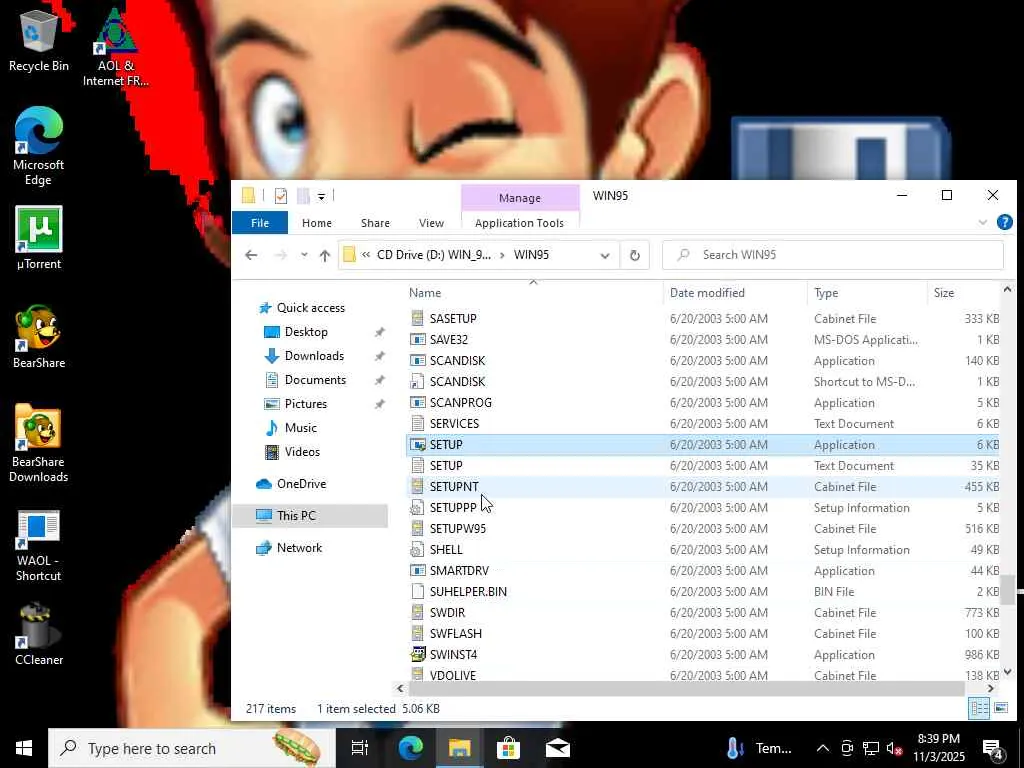Go back with the back arrow
This screenshot has width=1024, height=768.
click(x=251, y=255)
